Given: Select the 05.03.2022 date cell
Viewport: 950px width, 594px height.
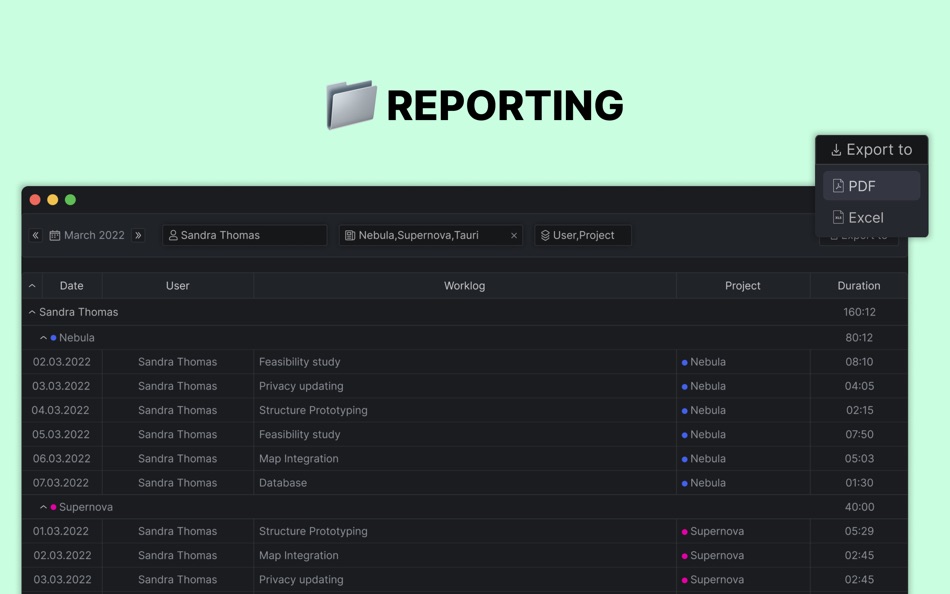Looking at the screenshot, I should pos(62,435).
